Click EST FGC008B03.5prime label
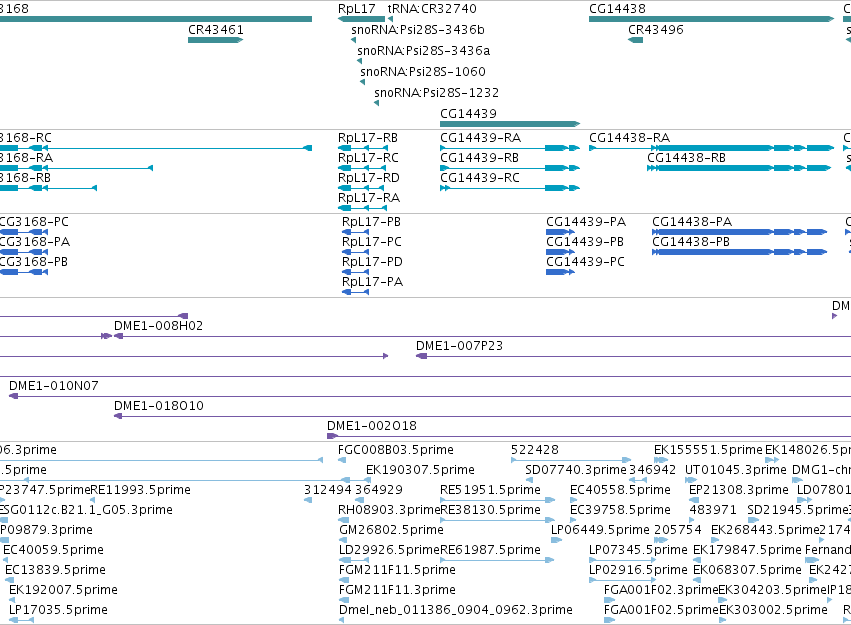851x625 pixels. click(x=396, y=450)
